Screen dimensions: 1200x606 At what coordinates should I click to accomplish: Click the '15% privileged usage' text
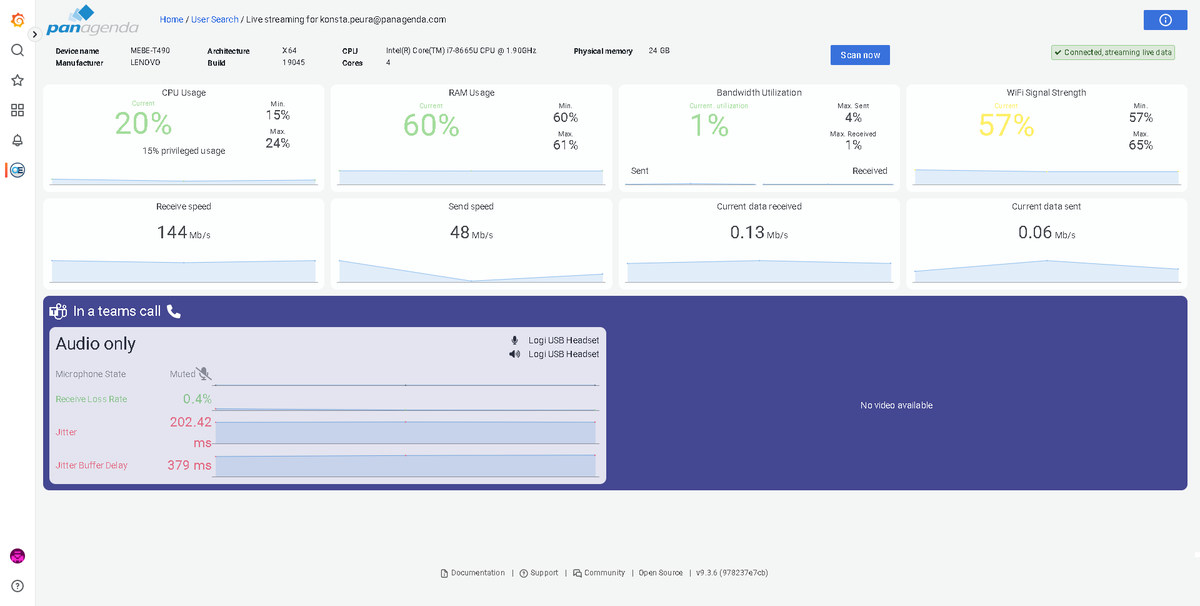point(184,151)
